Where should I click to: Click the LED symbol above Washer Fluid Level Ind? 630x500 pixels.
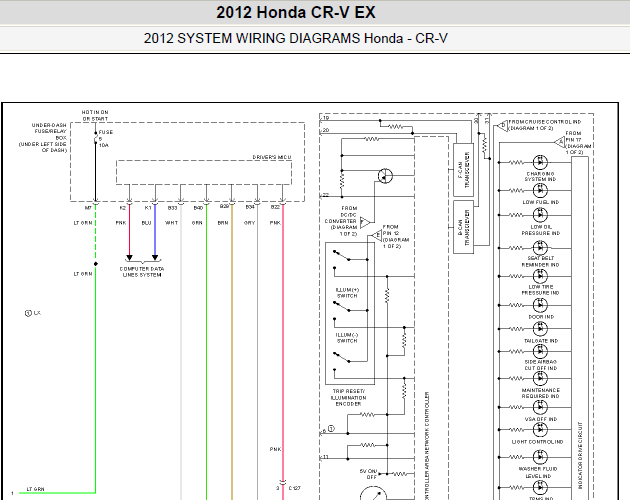click(540, 457)
